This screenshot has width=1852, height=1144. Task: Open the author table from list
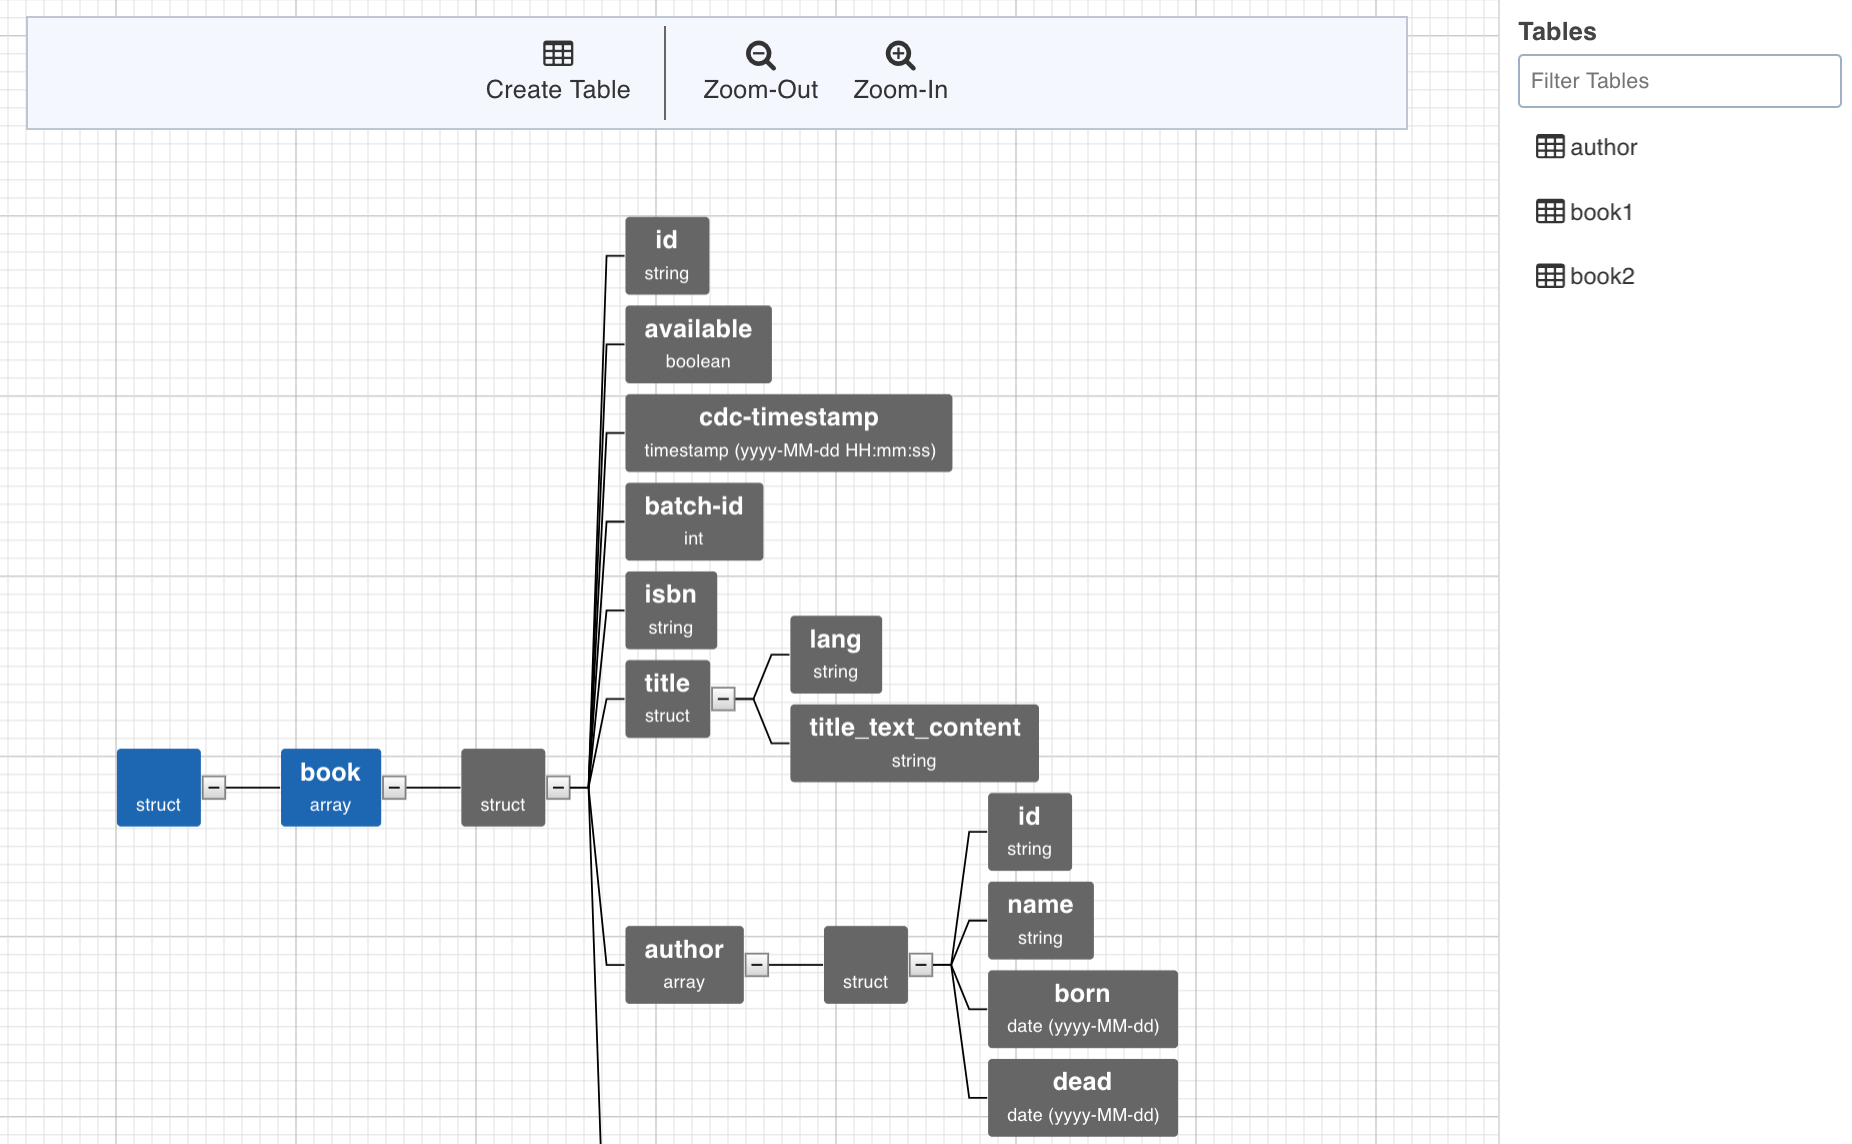coord(1603,148)
